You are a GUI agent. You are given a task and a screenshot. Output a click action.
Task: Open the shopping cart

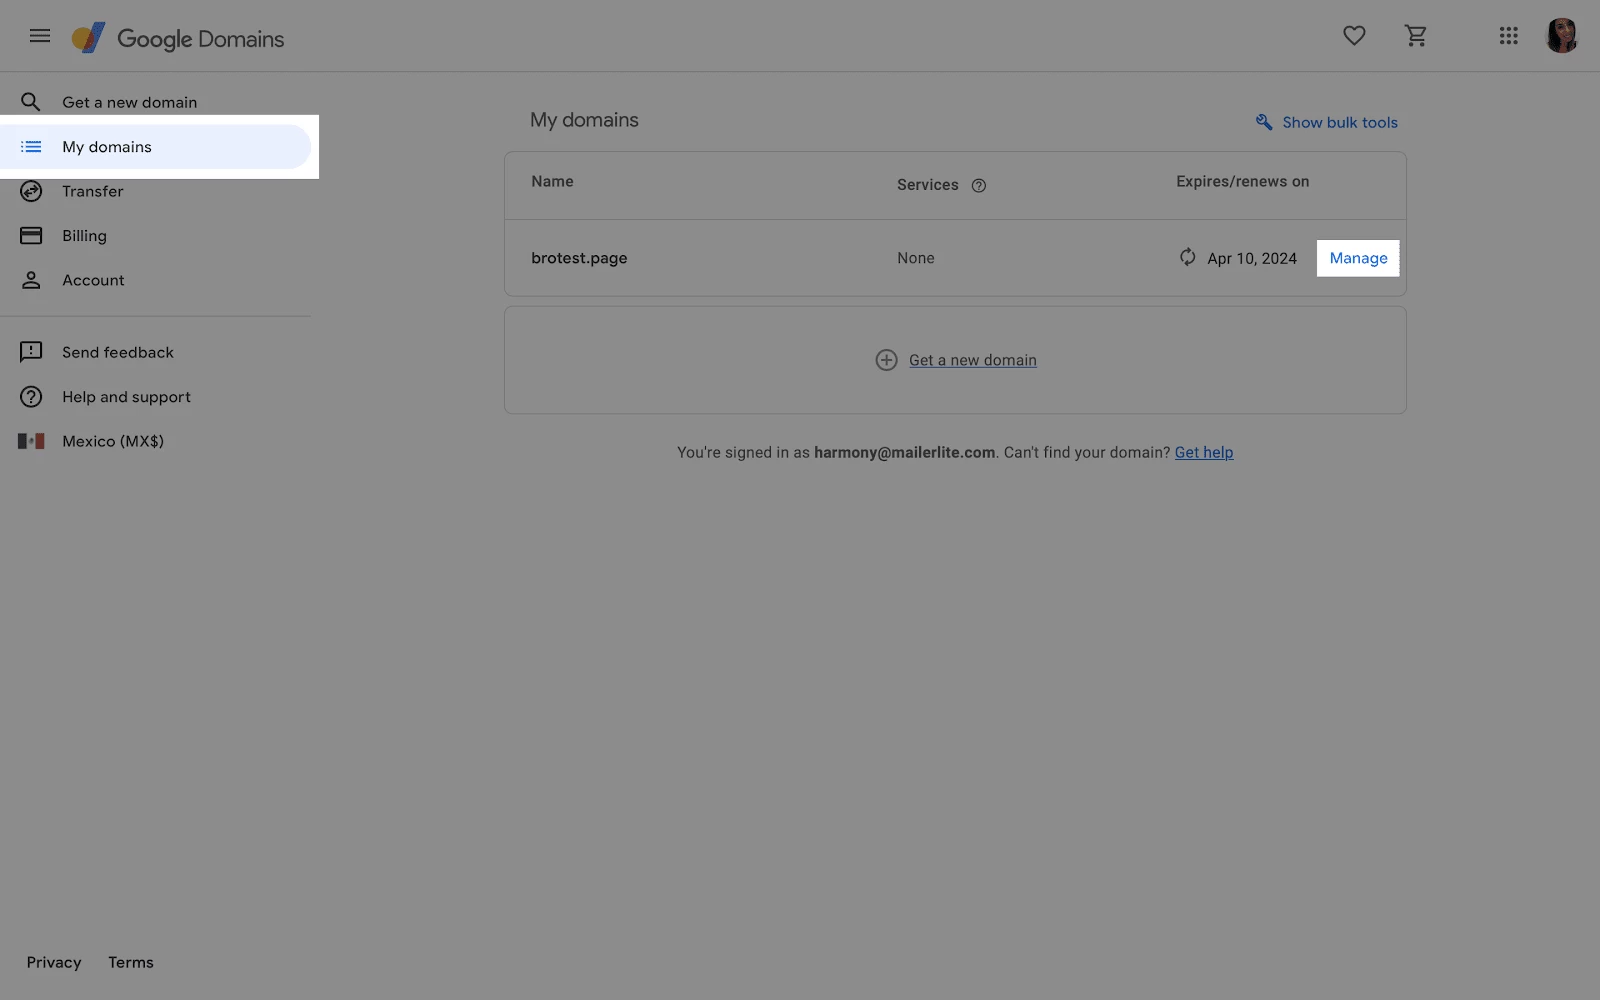(x=1415, y=36)
